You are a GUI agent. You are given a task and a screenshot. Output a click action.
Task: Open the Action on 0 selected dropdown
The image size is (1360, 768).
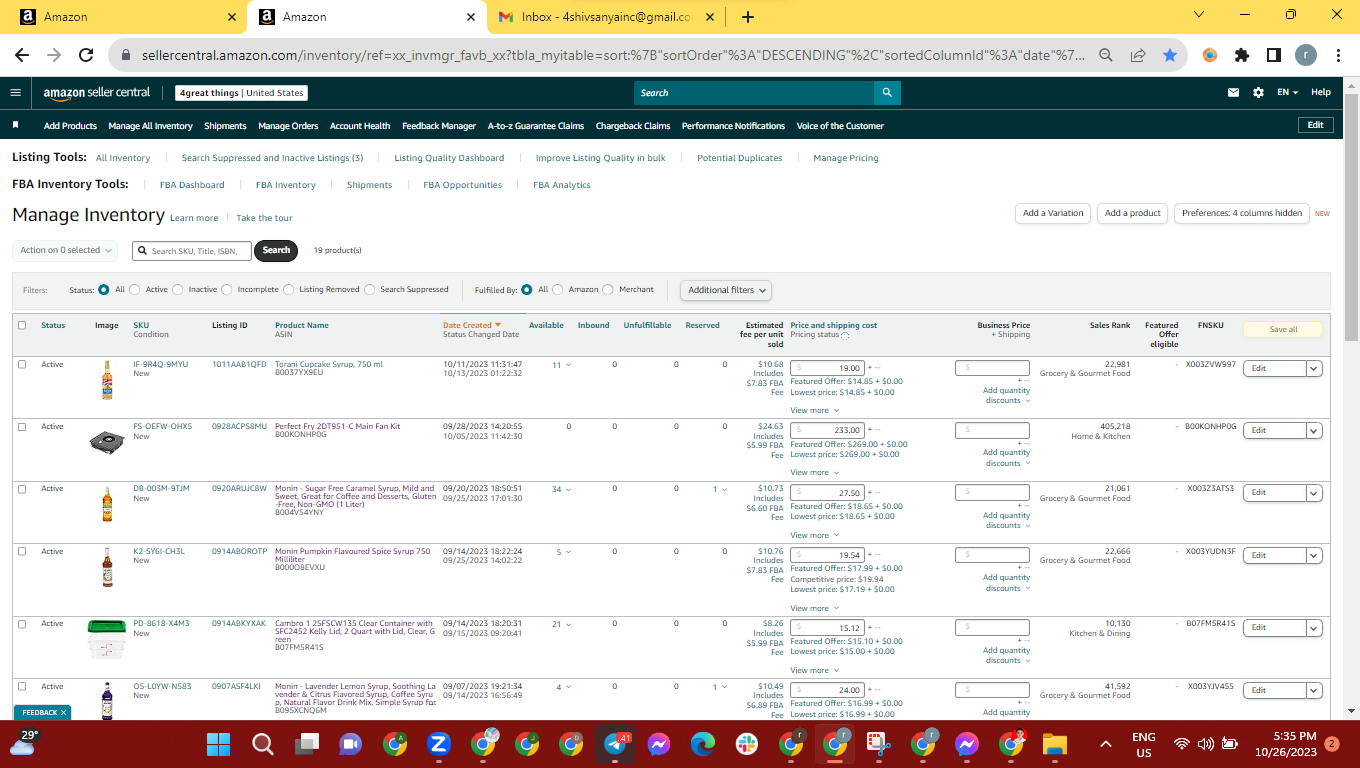click(x=65, y=250)
